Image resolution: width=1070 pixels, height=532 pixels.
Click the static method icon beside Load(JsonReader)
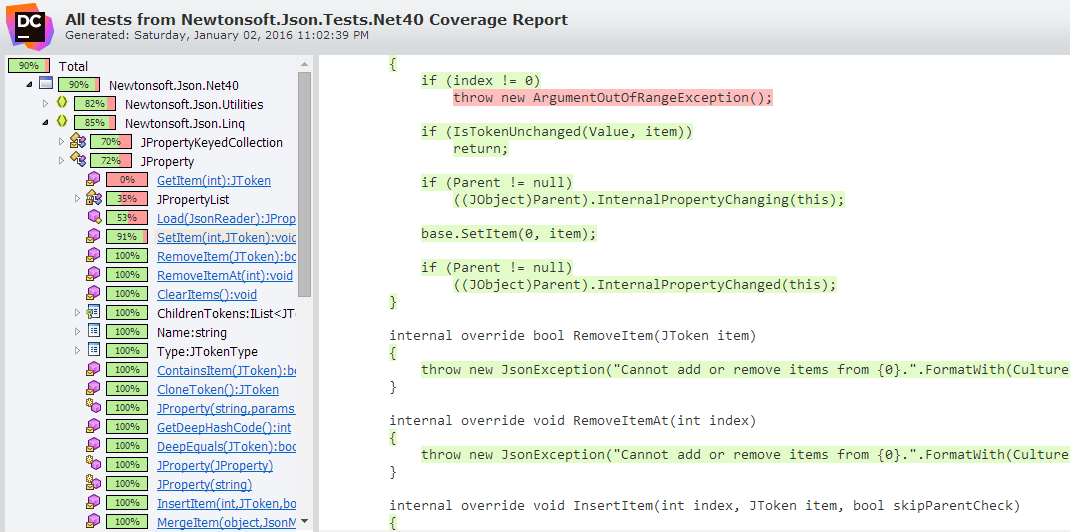(93, 218)
